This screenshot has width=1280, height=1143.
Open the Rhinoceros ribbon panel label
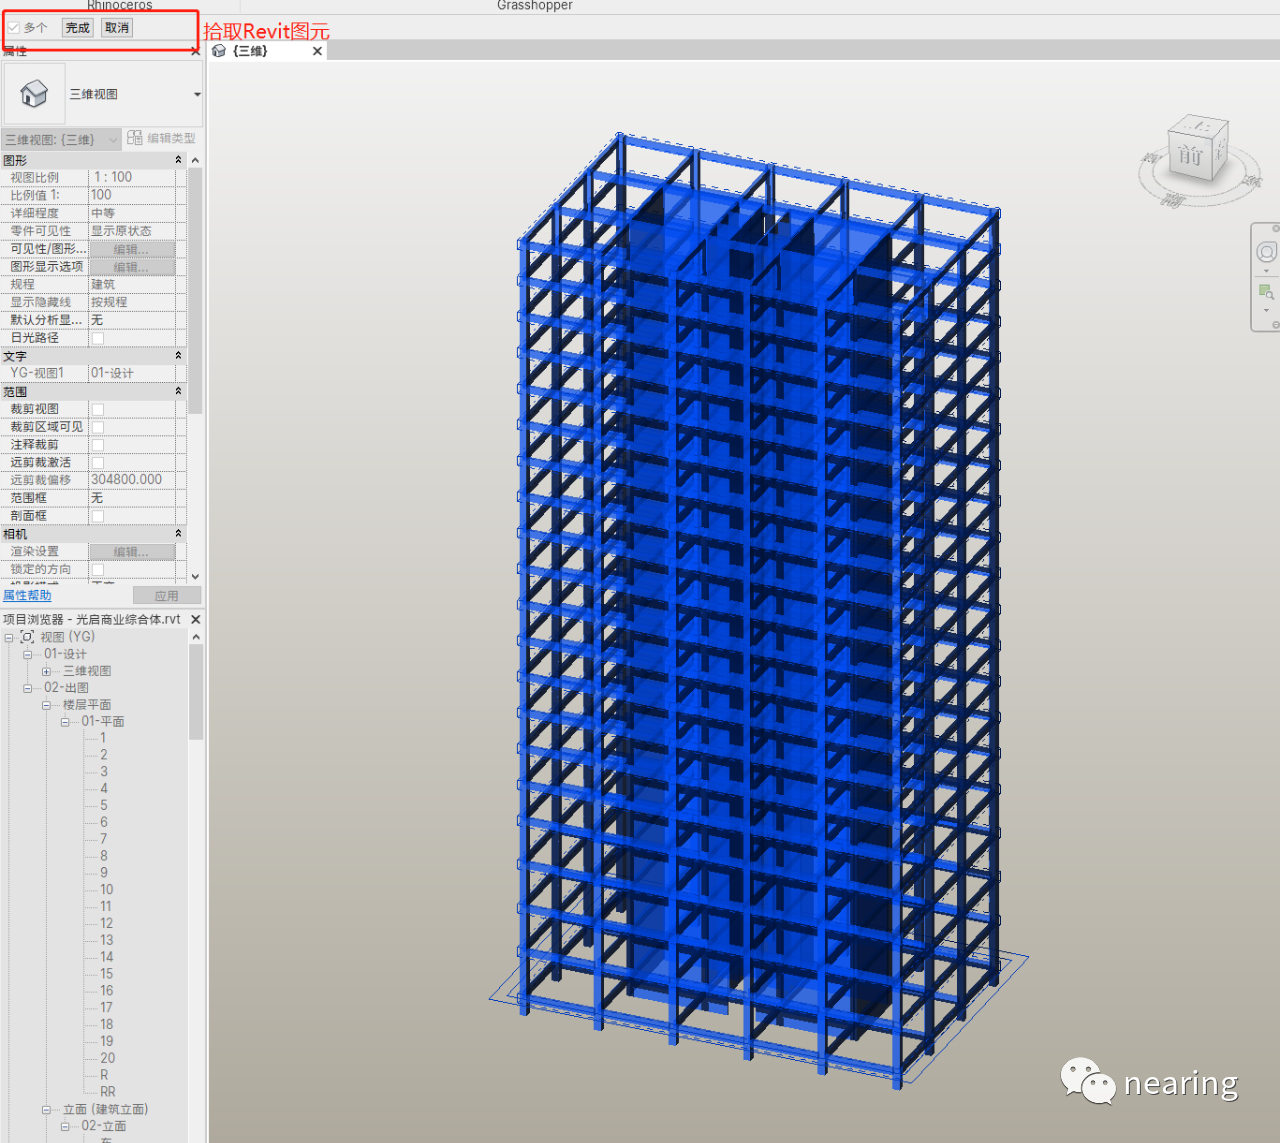pyautogui.click(x=120, y=5)
